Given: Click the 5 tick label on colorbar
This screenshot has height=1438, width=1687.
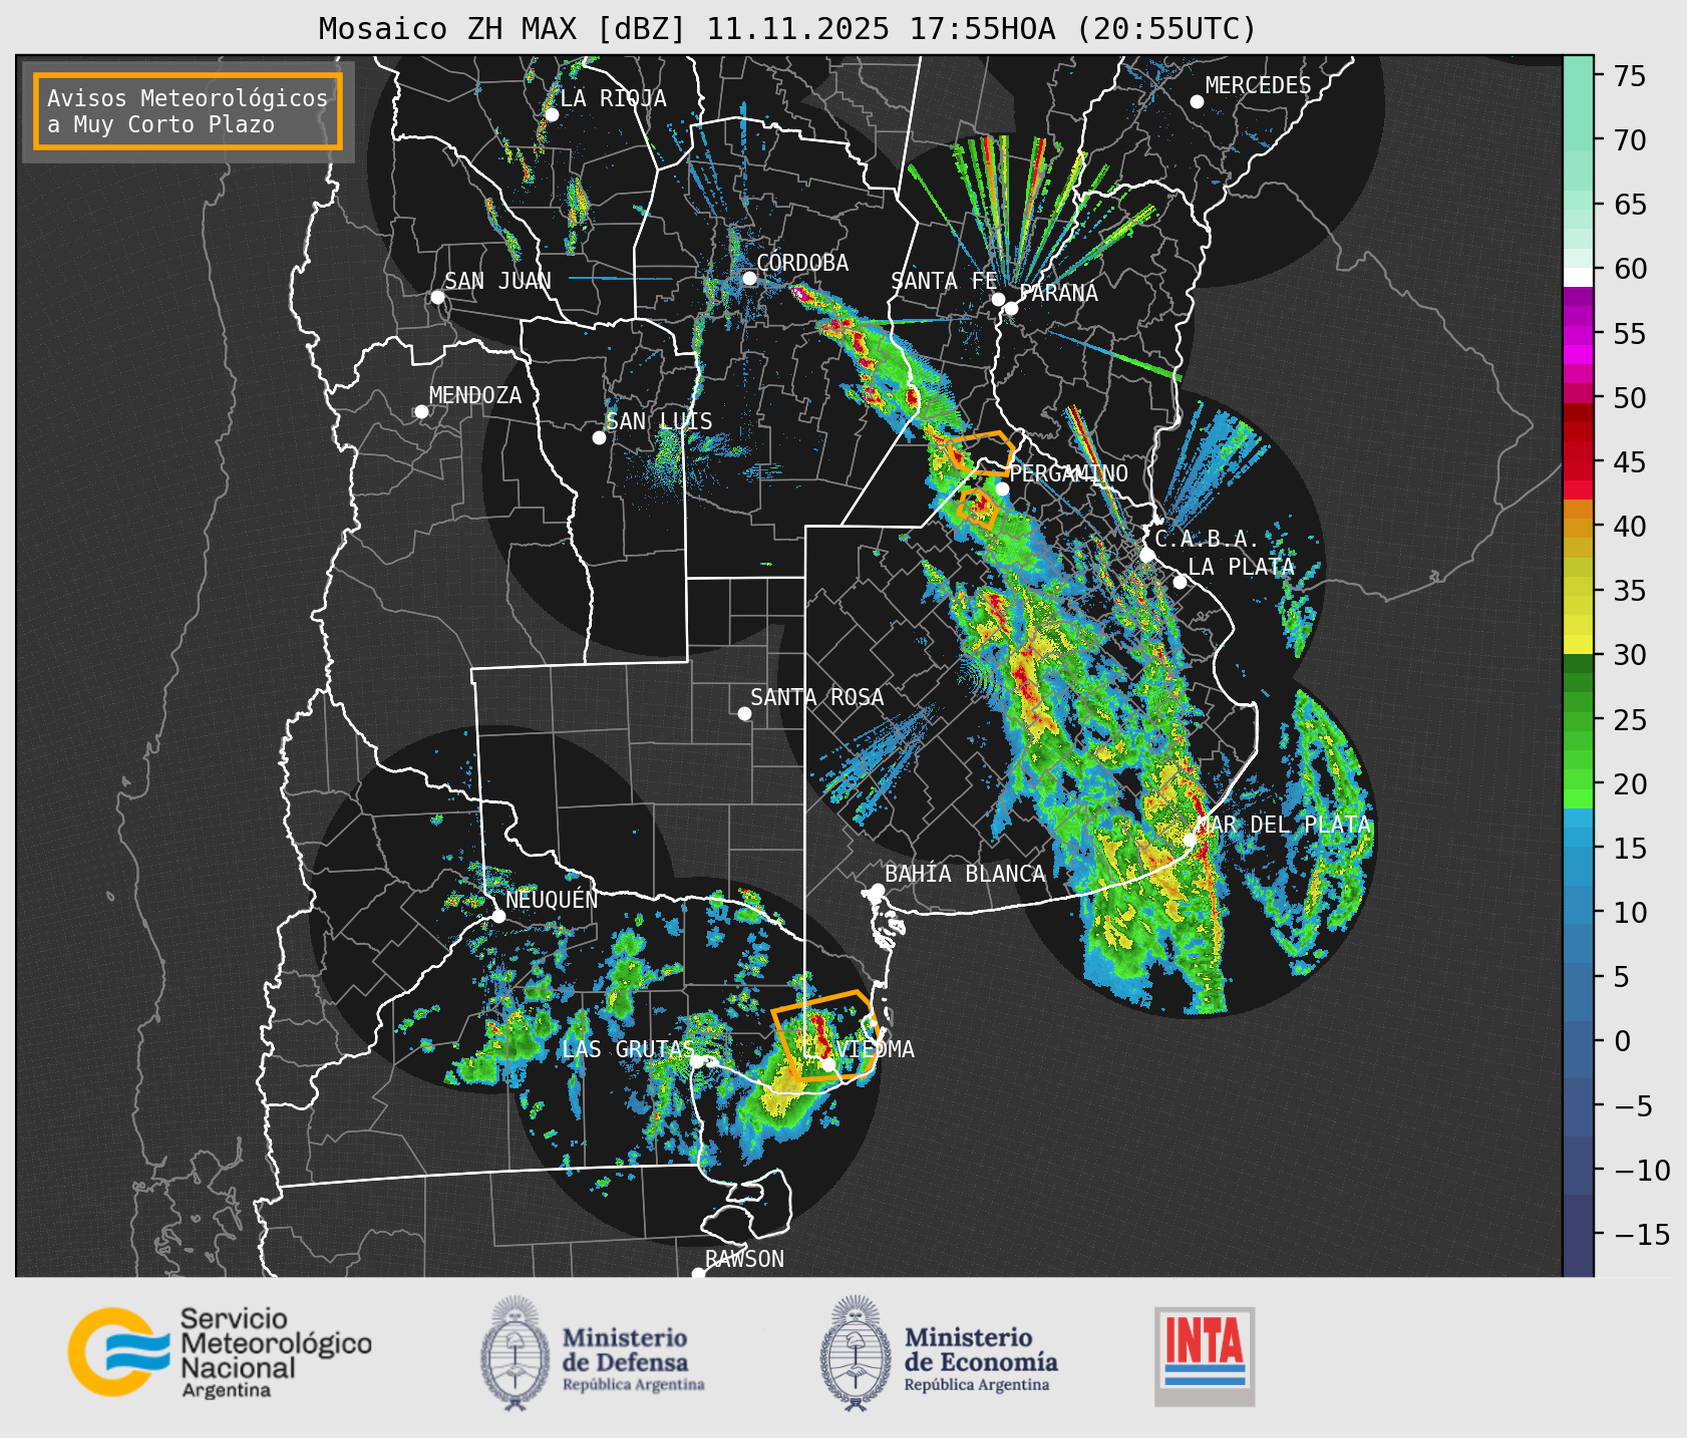Looking at the screenshot, I should click(1621, 977).
